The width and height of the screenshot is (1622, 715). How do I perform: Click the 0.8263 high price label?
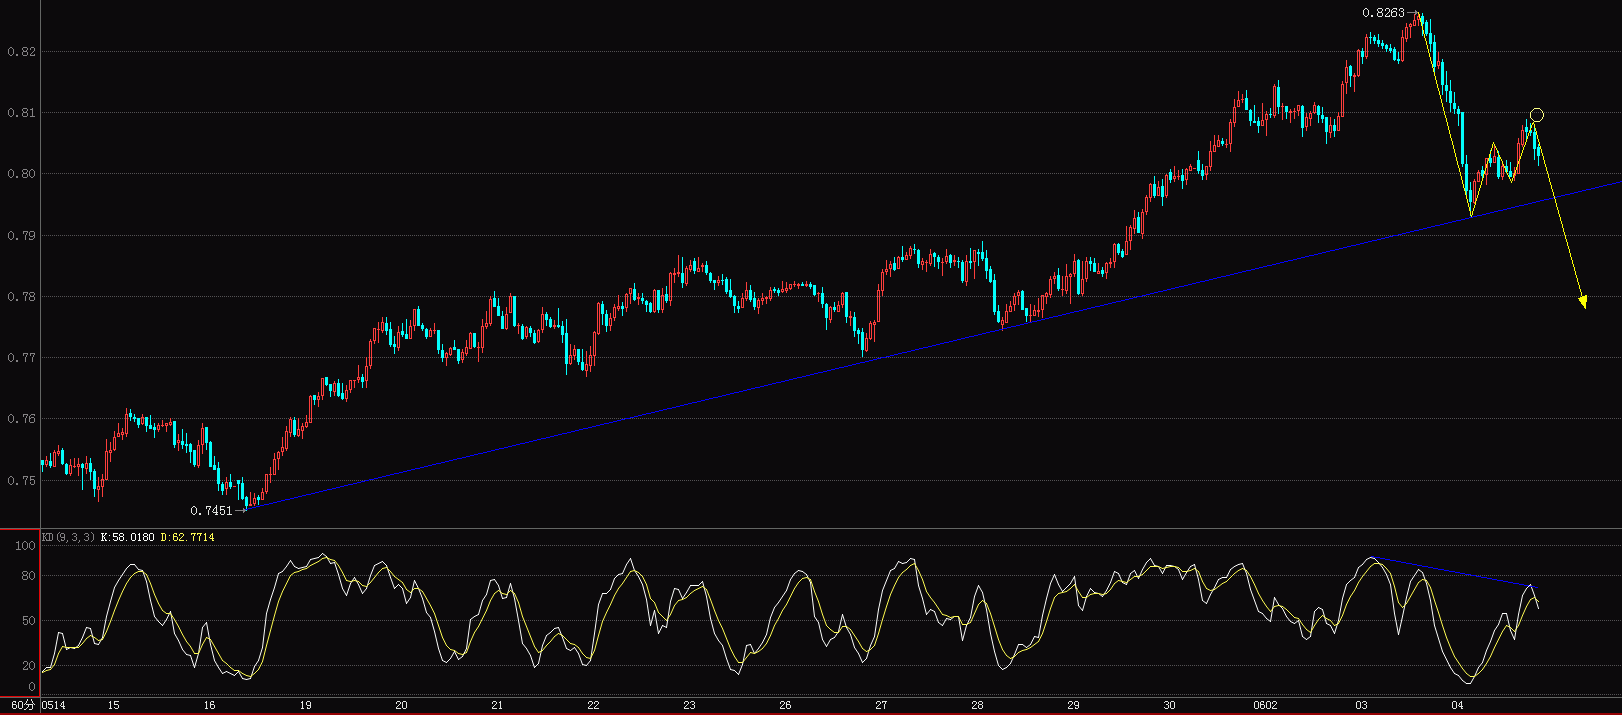[x=1383, y=13]
